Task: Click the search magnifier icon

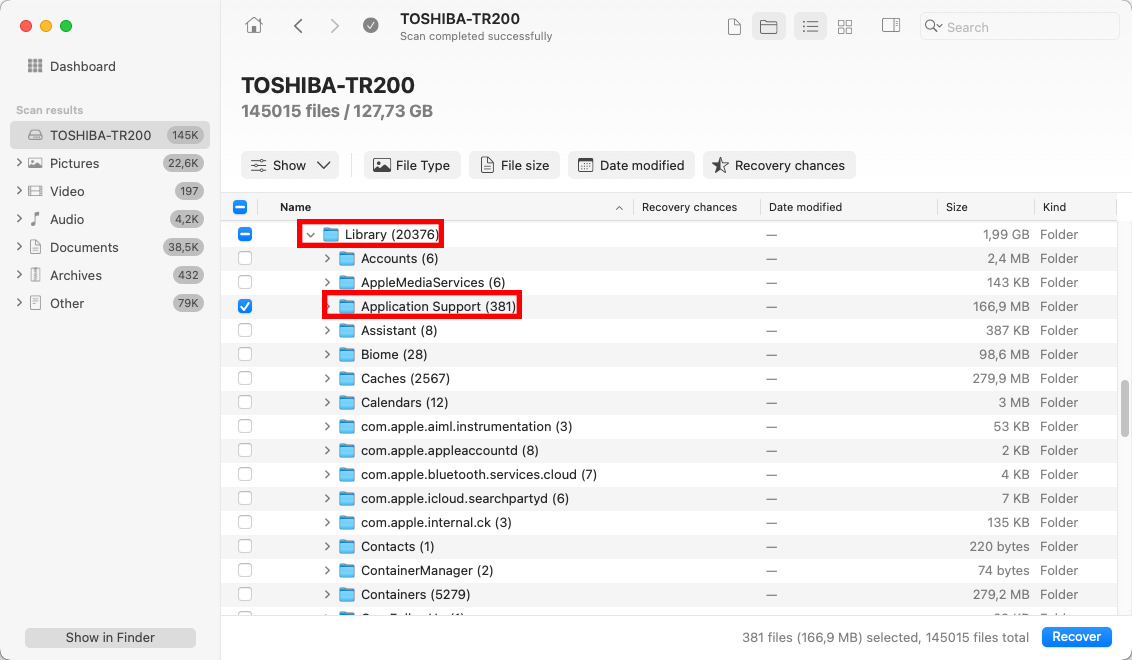Action: [933, 27]
